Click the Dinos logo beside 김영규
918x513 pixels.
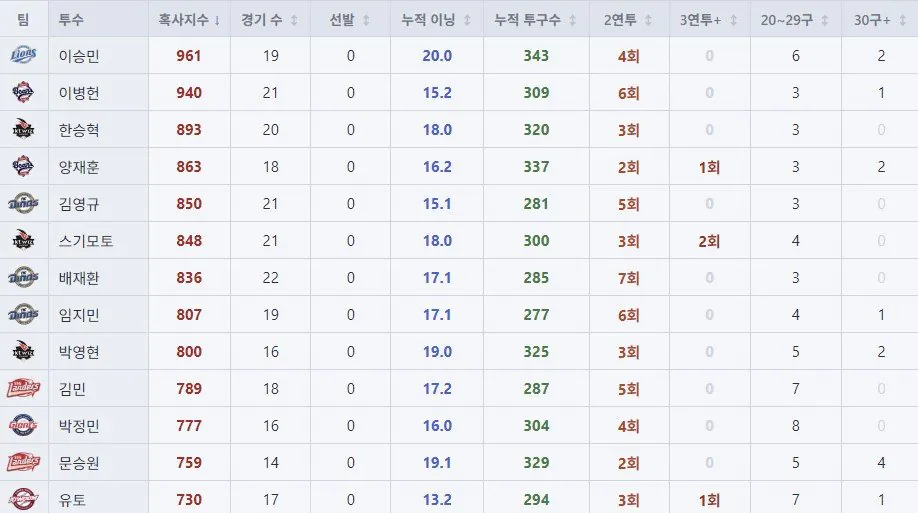(23, 203)
